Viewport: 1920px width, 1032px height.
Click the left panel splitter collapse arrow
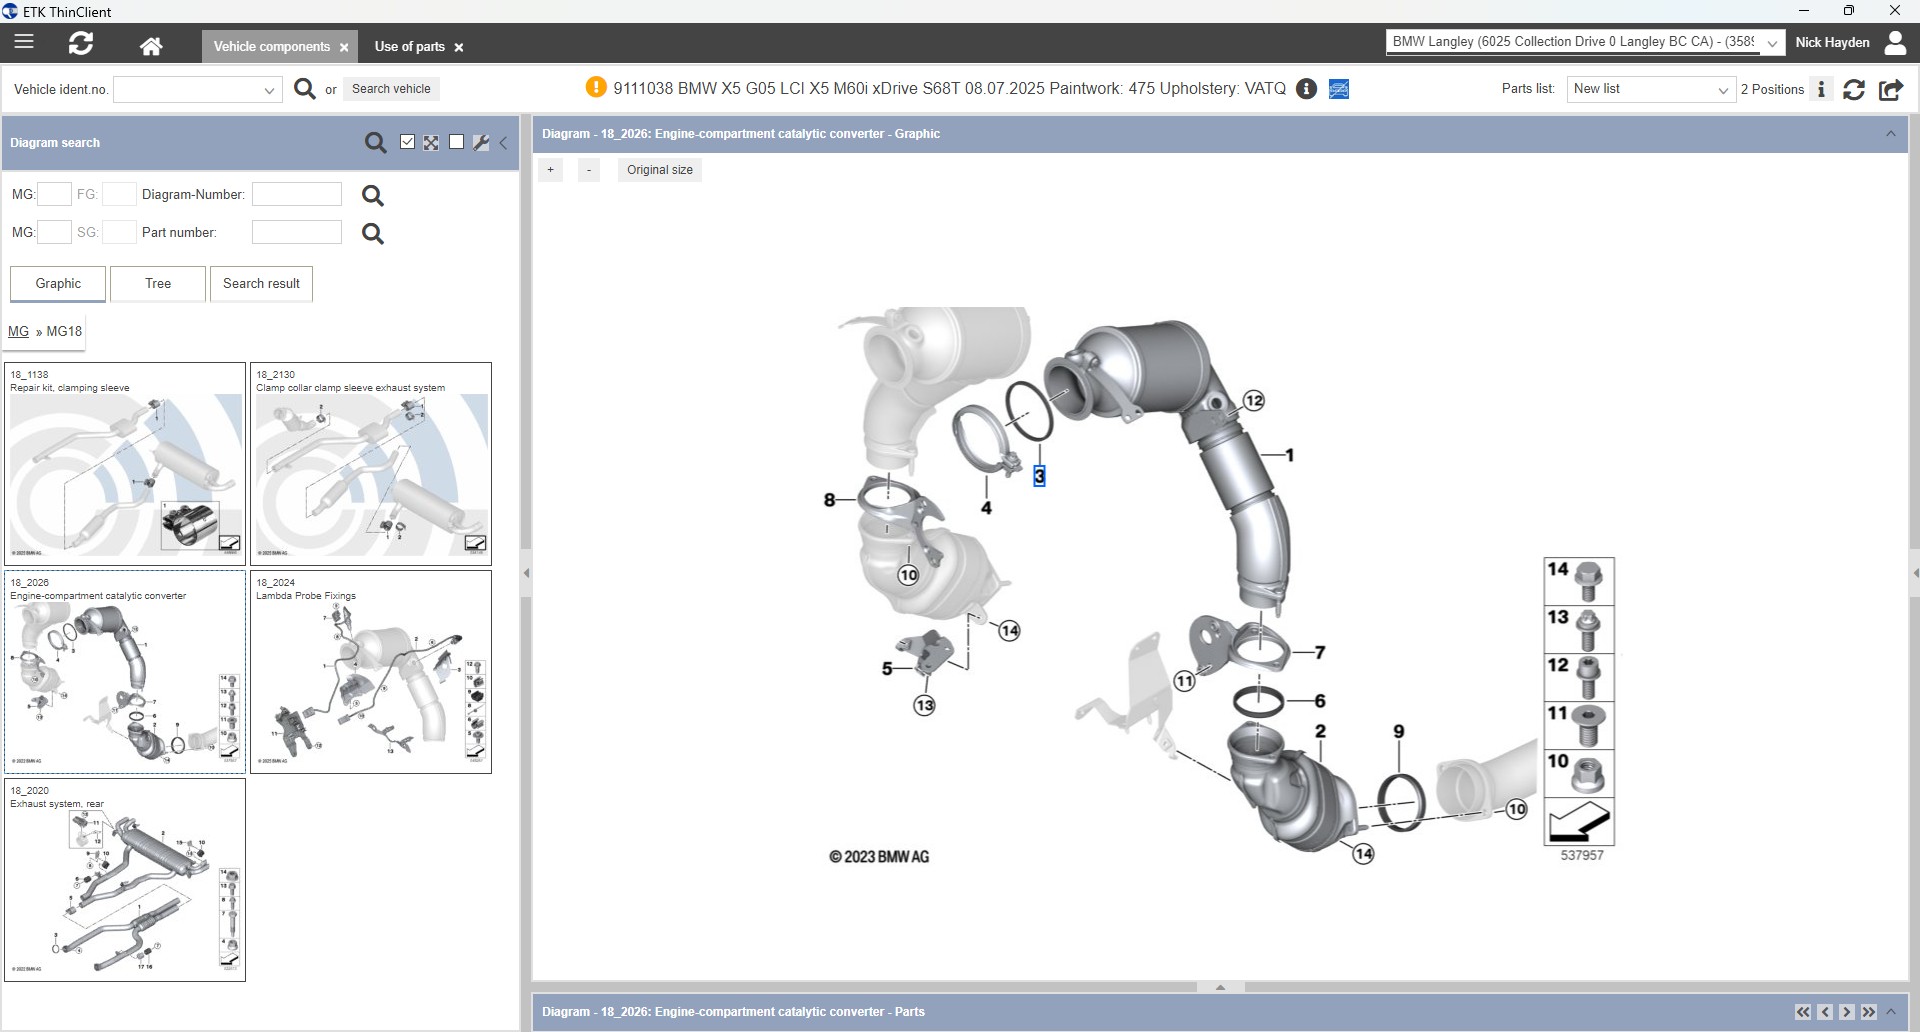(526, 573)
